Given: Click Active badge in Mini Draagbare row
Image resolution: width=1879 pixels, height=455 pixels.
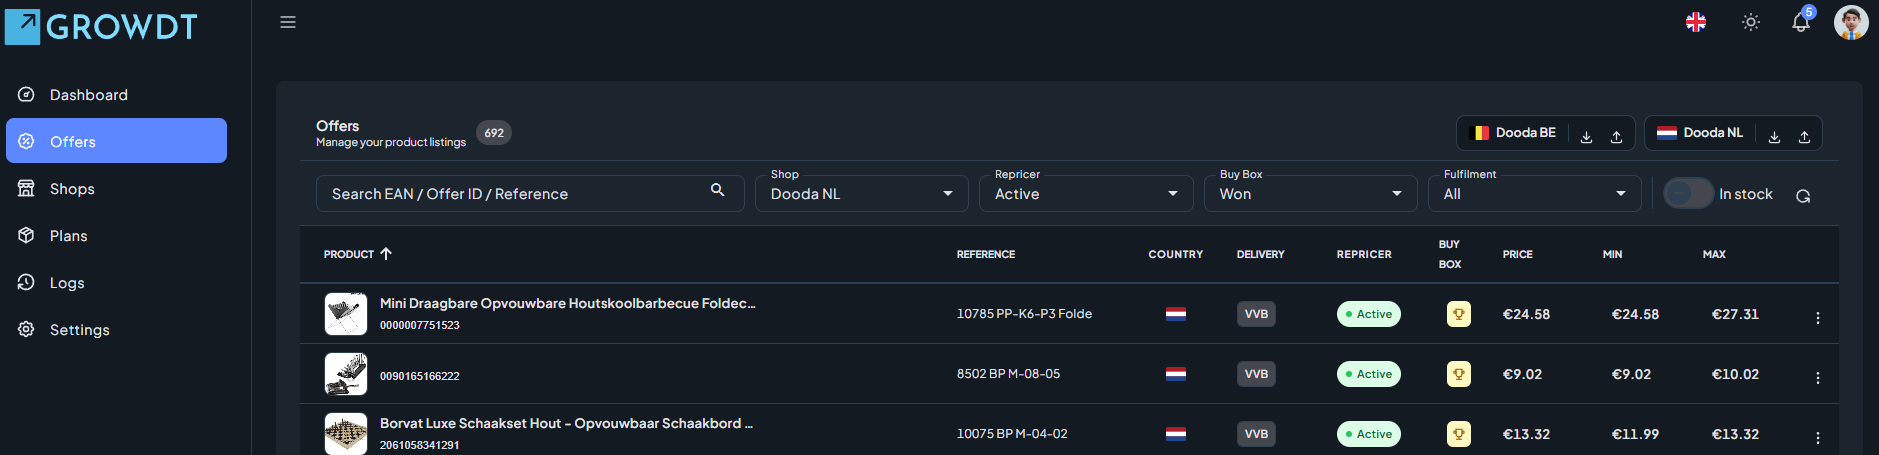Looking at the screenshot, I should pos(1369,314).
